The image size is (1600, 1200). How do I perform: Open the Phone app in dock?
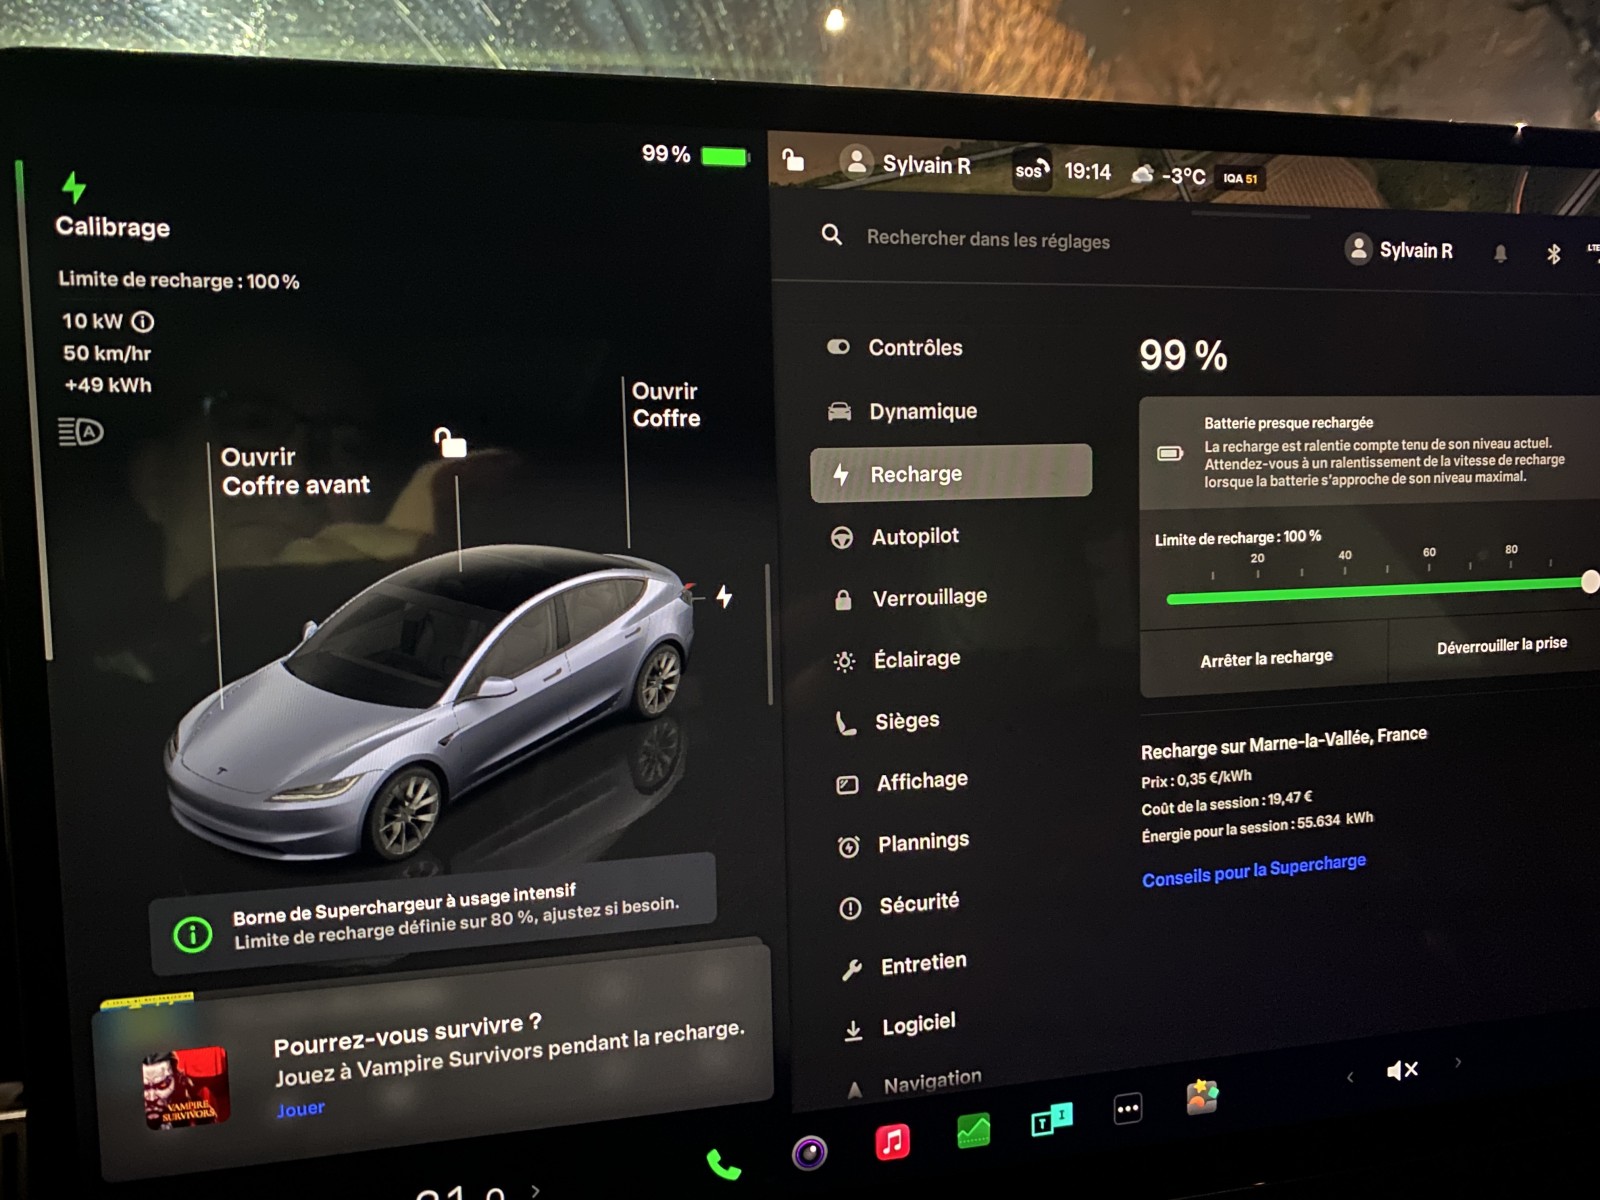724,1165
